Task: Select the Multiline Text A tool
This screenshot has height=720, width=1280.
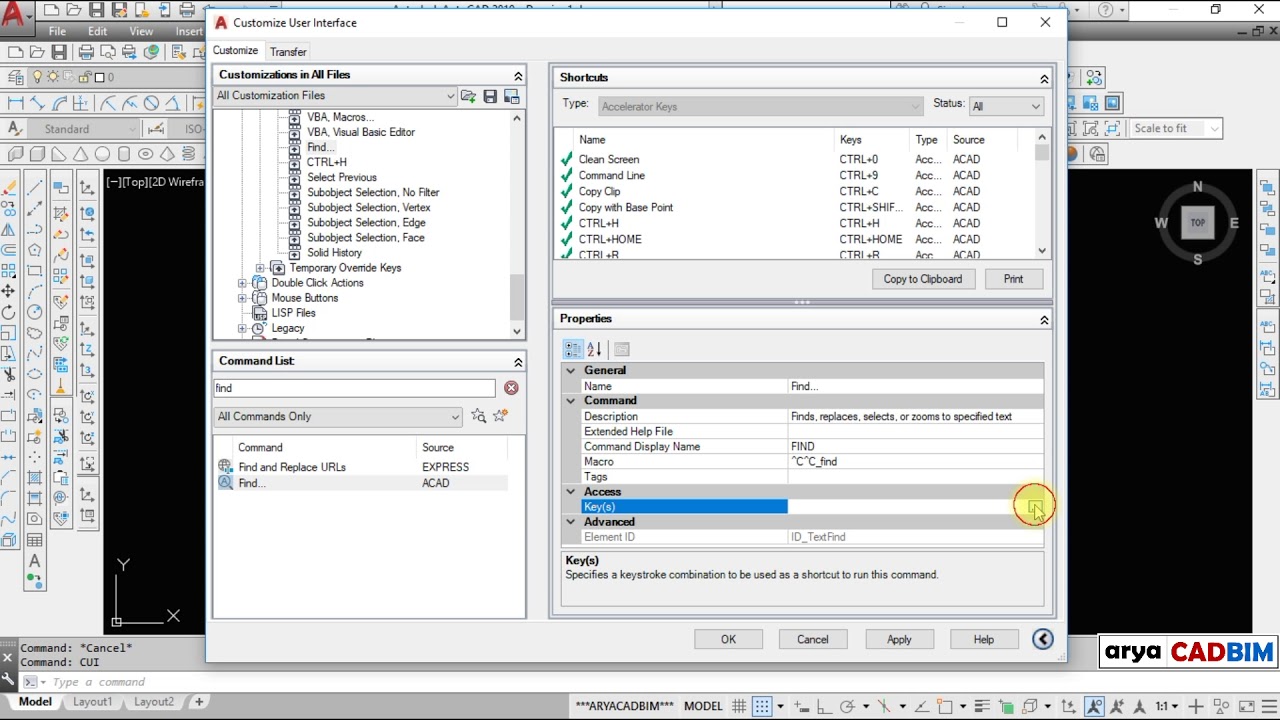Action: (35, 562)
